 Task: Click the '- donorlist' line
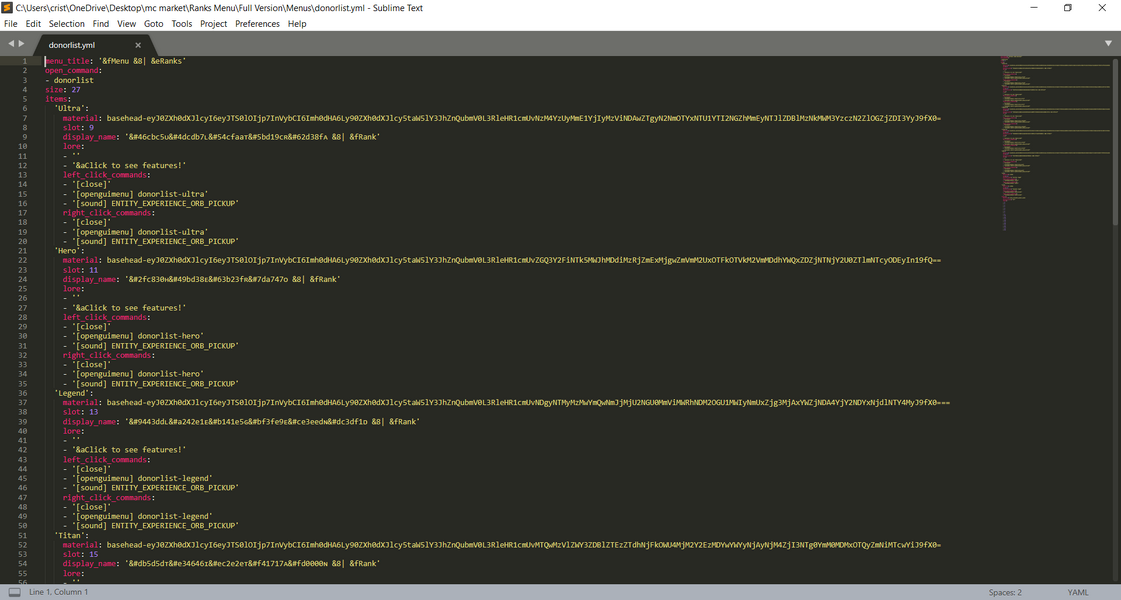coord(69,80)
